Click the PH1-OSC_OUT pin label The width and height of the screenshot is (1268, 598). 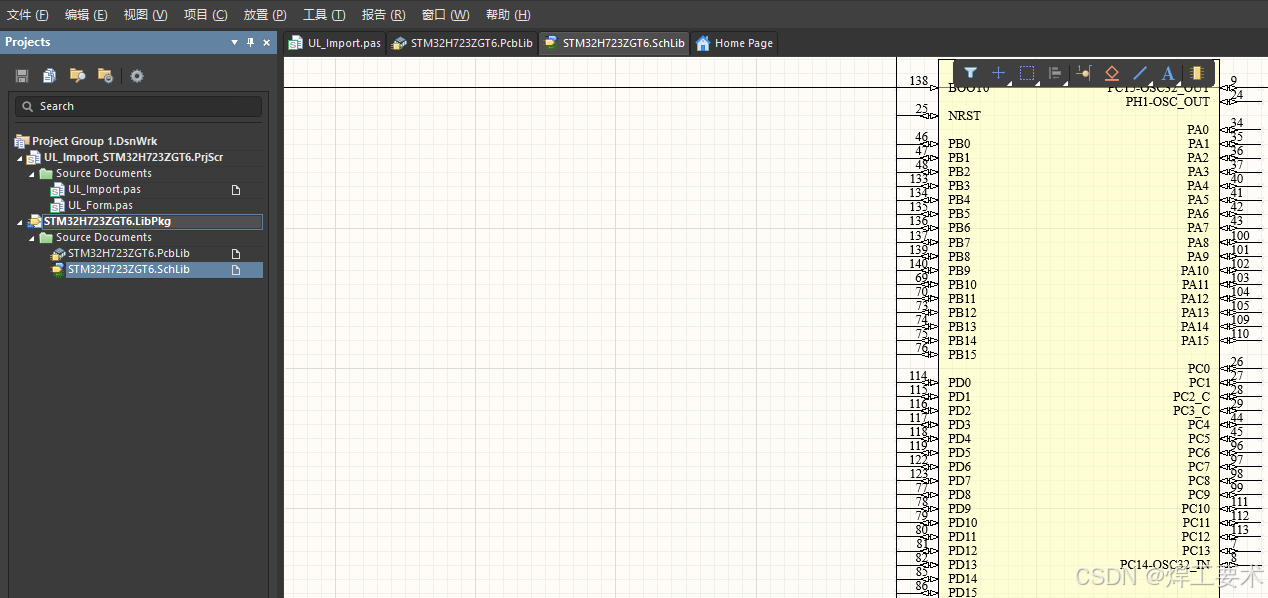[x=1167, y=102]
